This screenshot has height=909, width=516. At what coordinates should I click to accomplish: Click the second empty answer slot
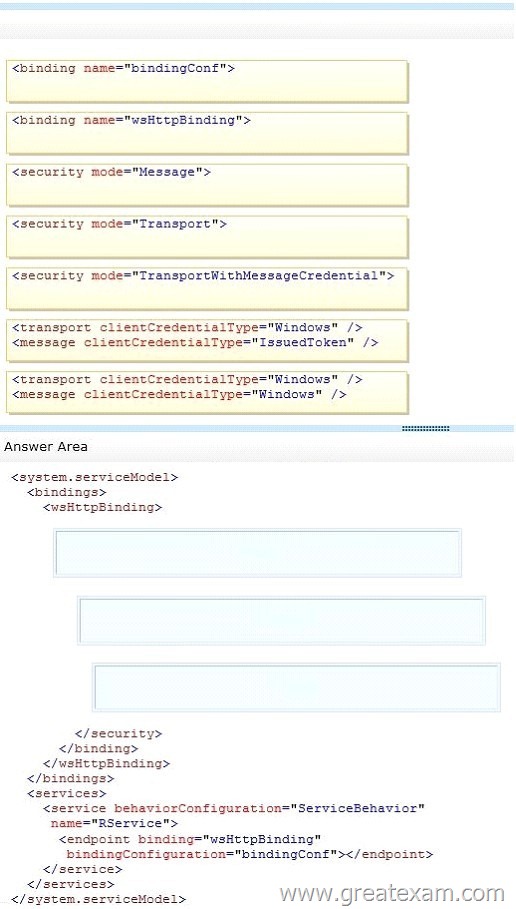[x=281, y=620]
